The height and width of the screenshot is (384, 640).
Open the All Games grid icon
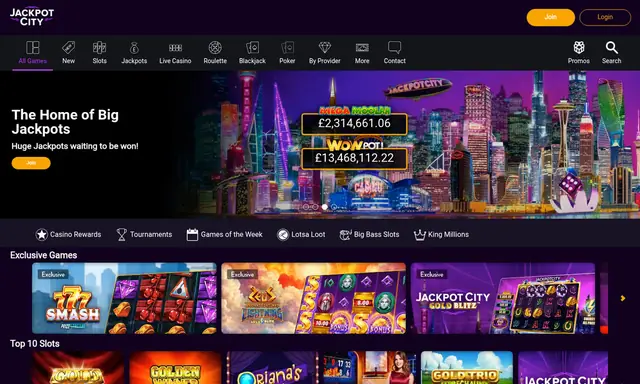[33, 48]
